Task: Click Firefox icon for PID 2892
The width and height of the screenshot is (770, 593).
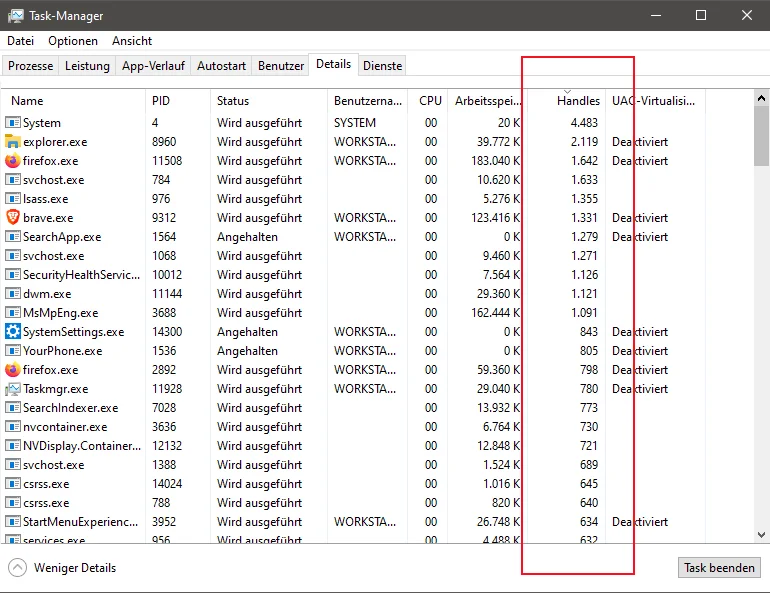Action: pos(13,370)
